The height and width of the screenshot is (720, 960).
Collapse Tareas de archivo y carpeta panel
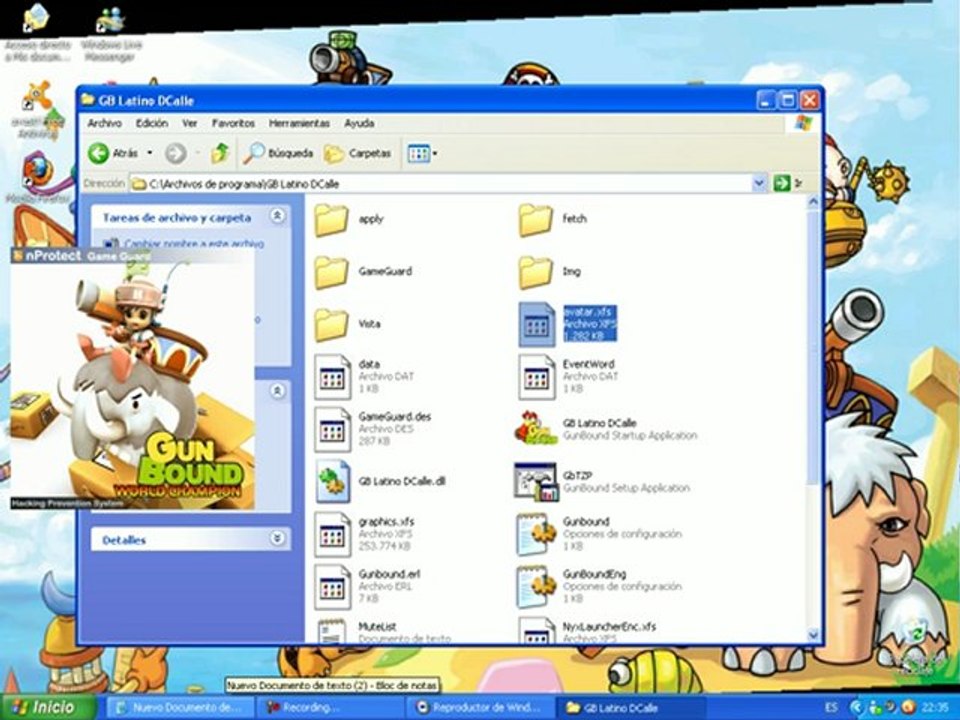click(277, 216)
